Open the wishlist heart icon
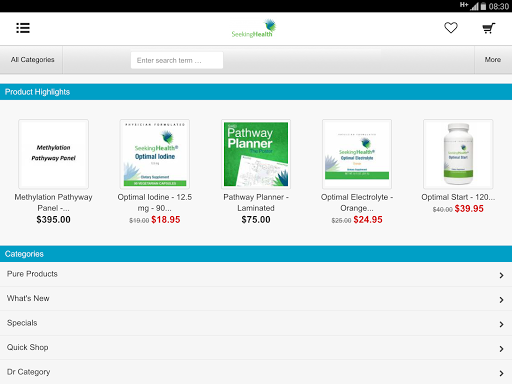 (451, 28)
